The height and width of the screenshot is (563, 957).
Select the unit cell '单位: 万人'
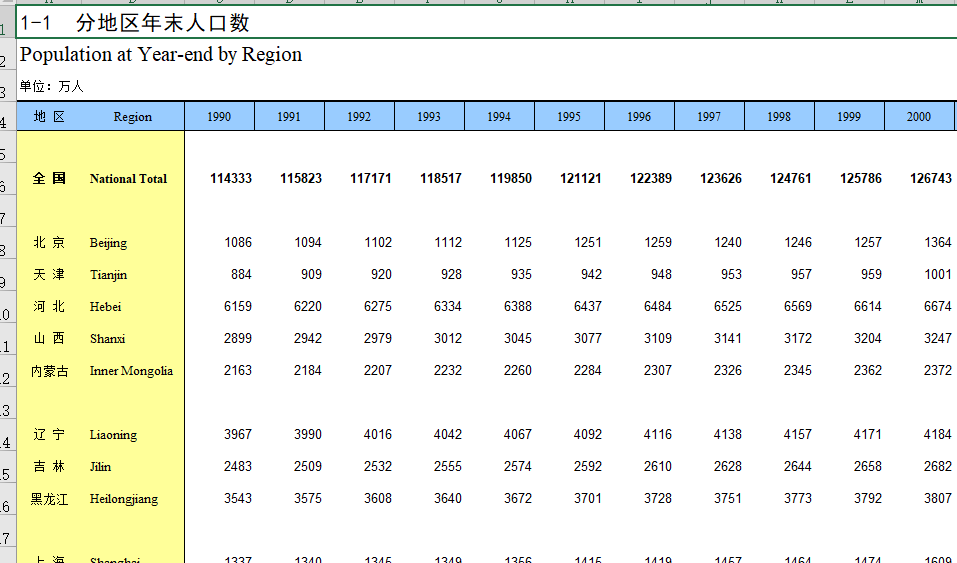51,86
